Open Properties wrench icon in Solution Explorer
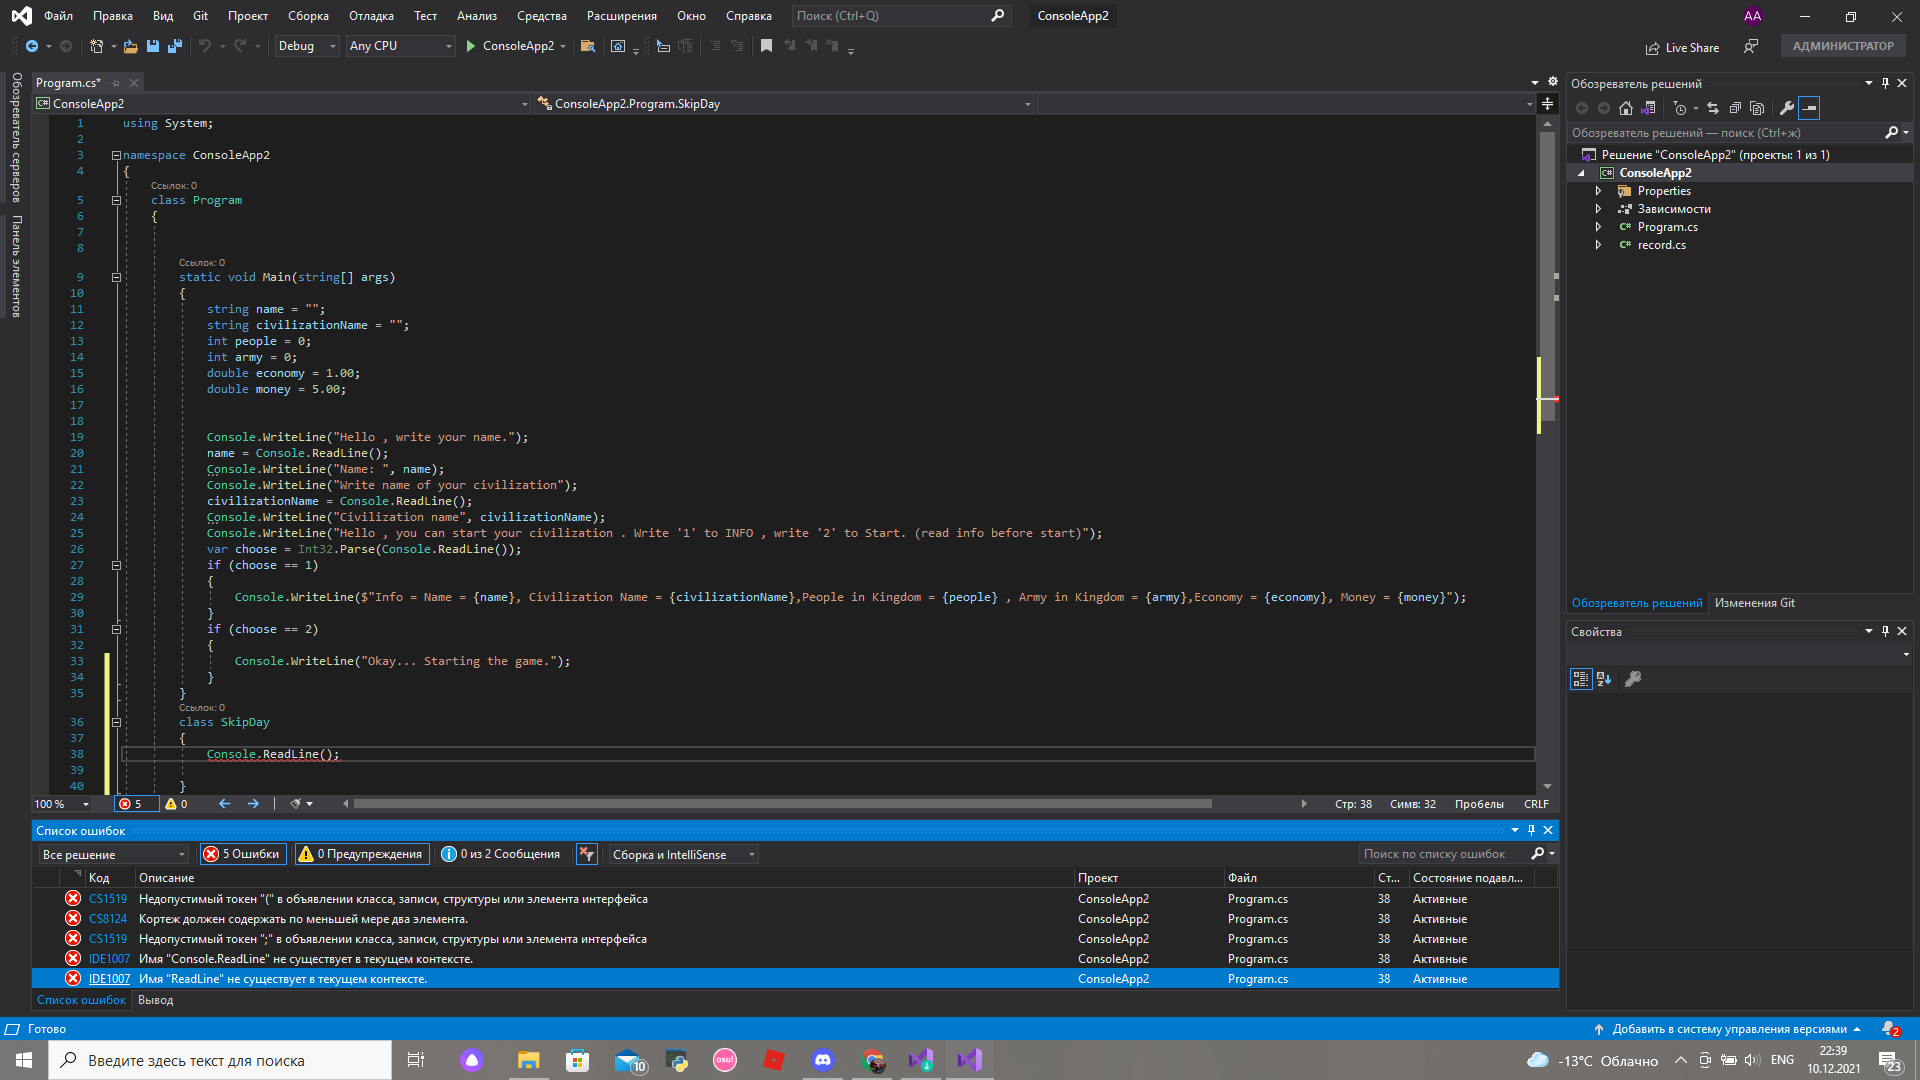This screenshot has width=1920, height=1080. tap(1787, 108)
